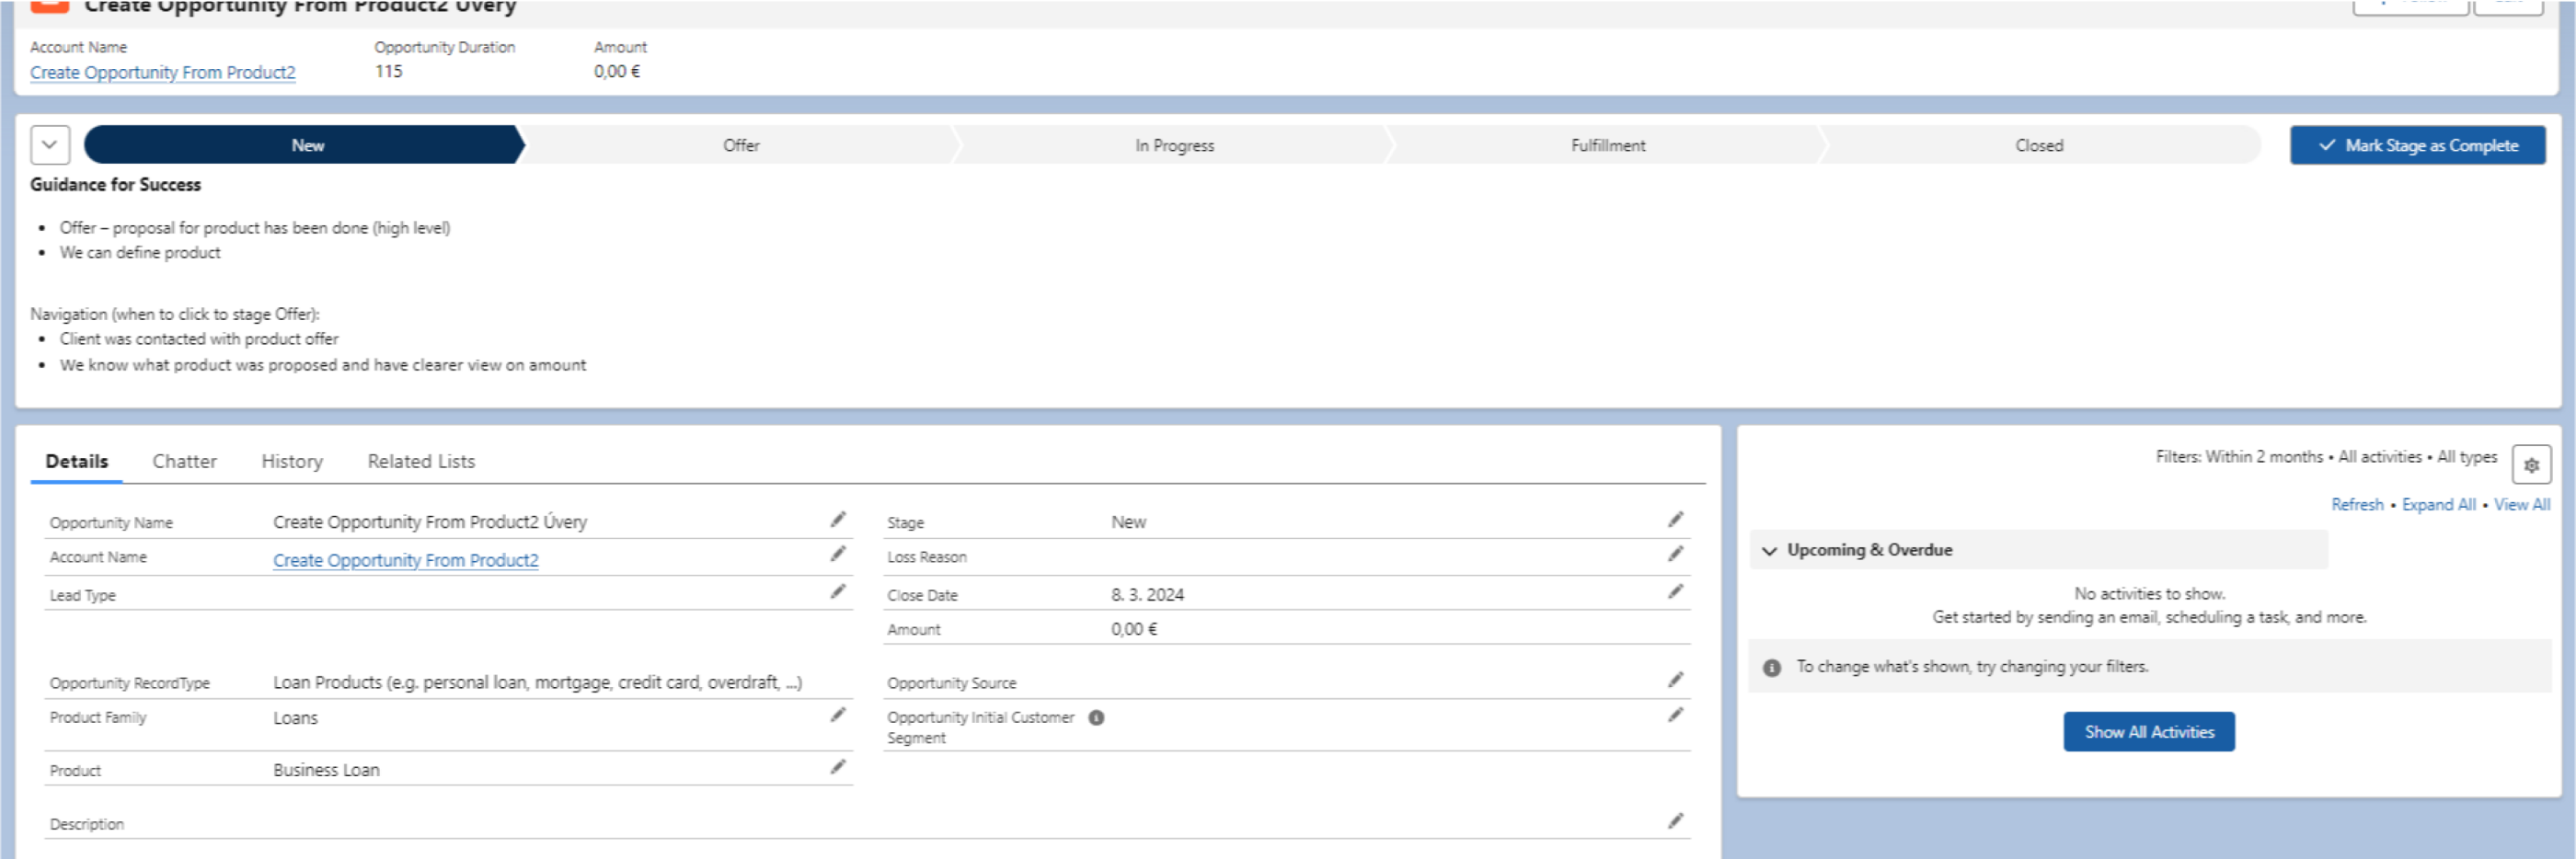The width and height of the screenshot is (2576, 859).
Task: Click Expand All activities link
Action: (x=2438, y=505)
